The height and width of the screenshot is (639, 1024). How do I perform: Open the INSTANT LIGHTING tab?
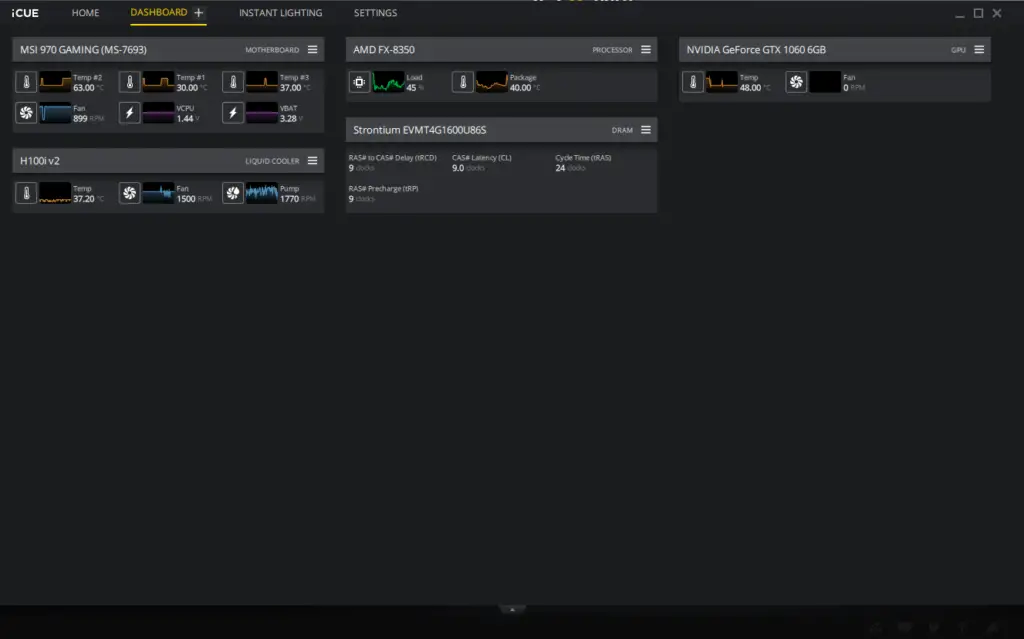(280, 13)
